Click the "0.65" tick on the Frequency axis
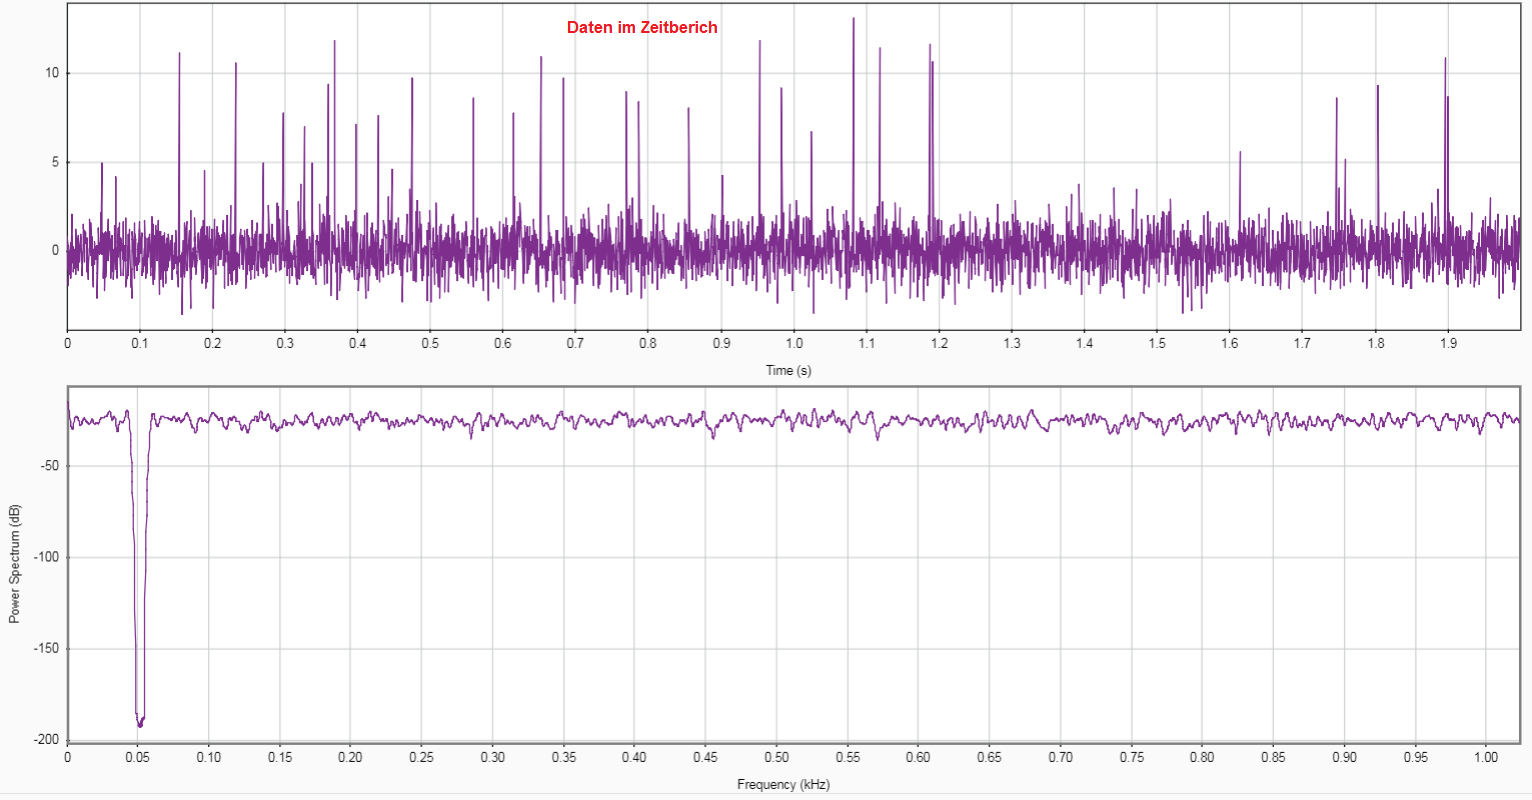The image size is (1532, 800). click(x=990, y=757)
